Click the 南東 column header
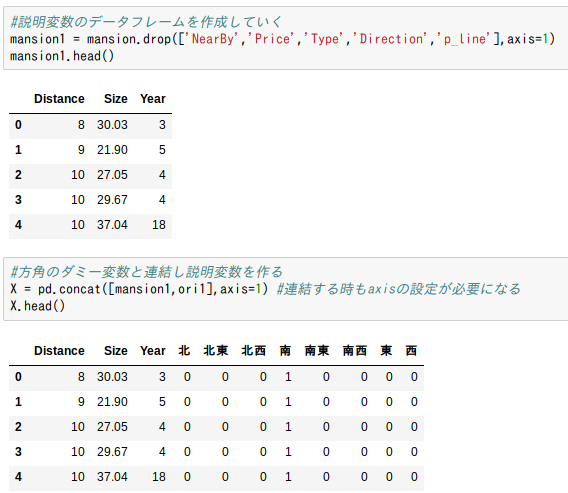The width and height of the screenshot is (568, 493). click(x=317, y=351)
